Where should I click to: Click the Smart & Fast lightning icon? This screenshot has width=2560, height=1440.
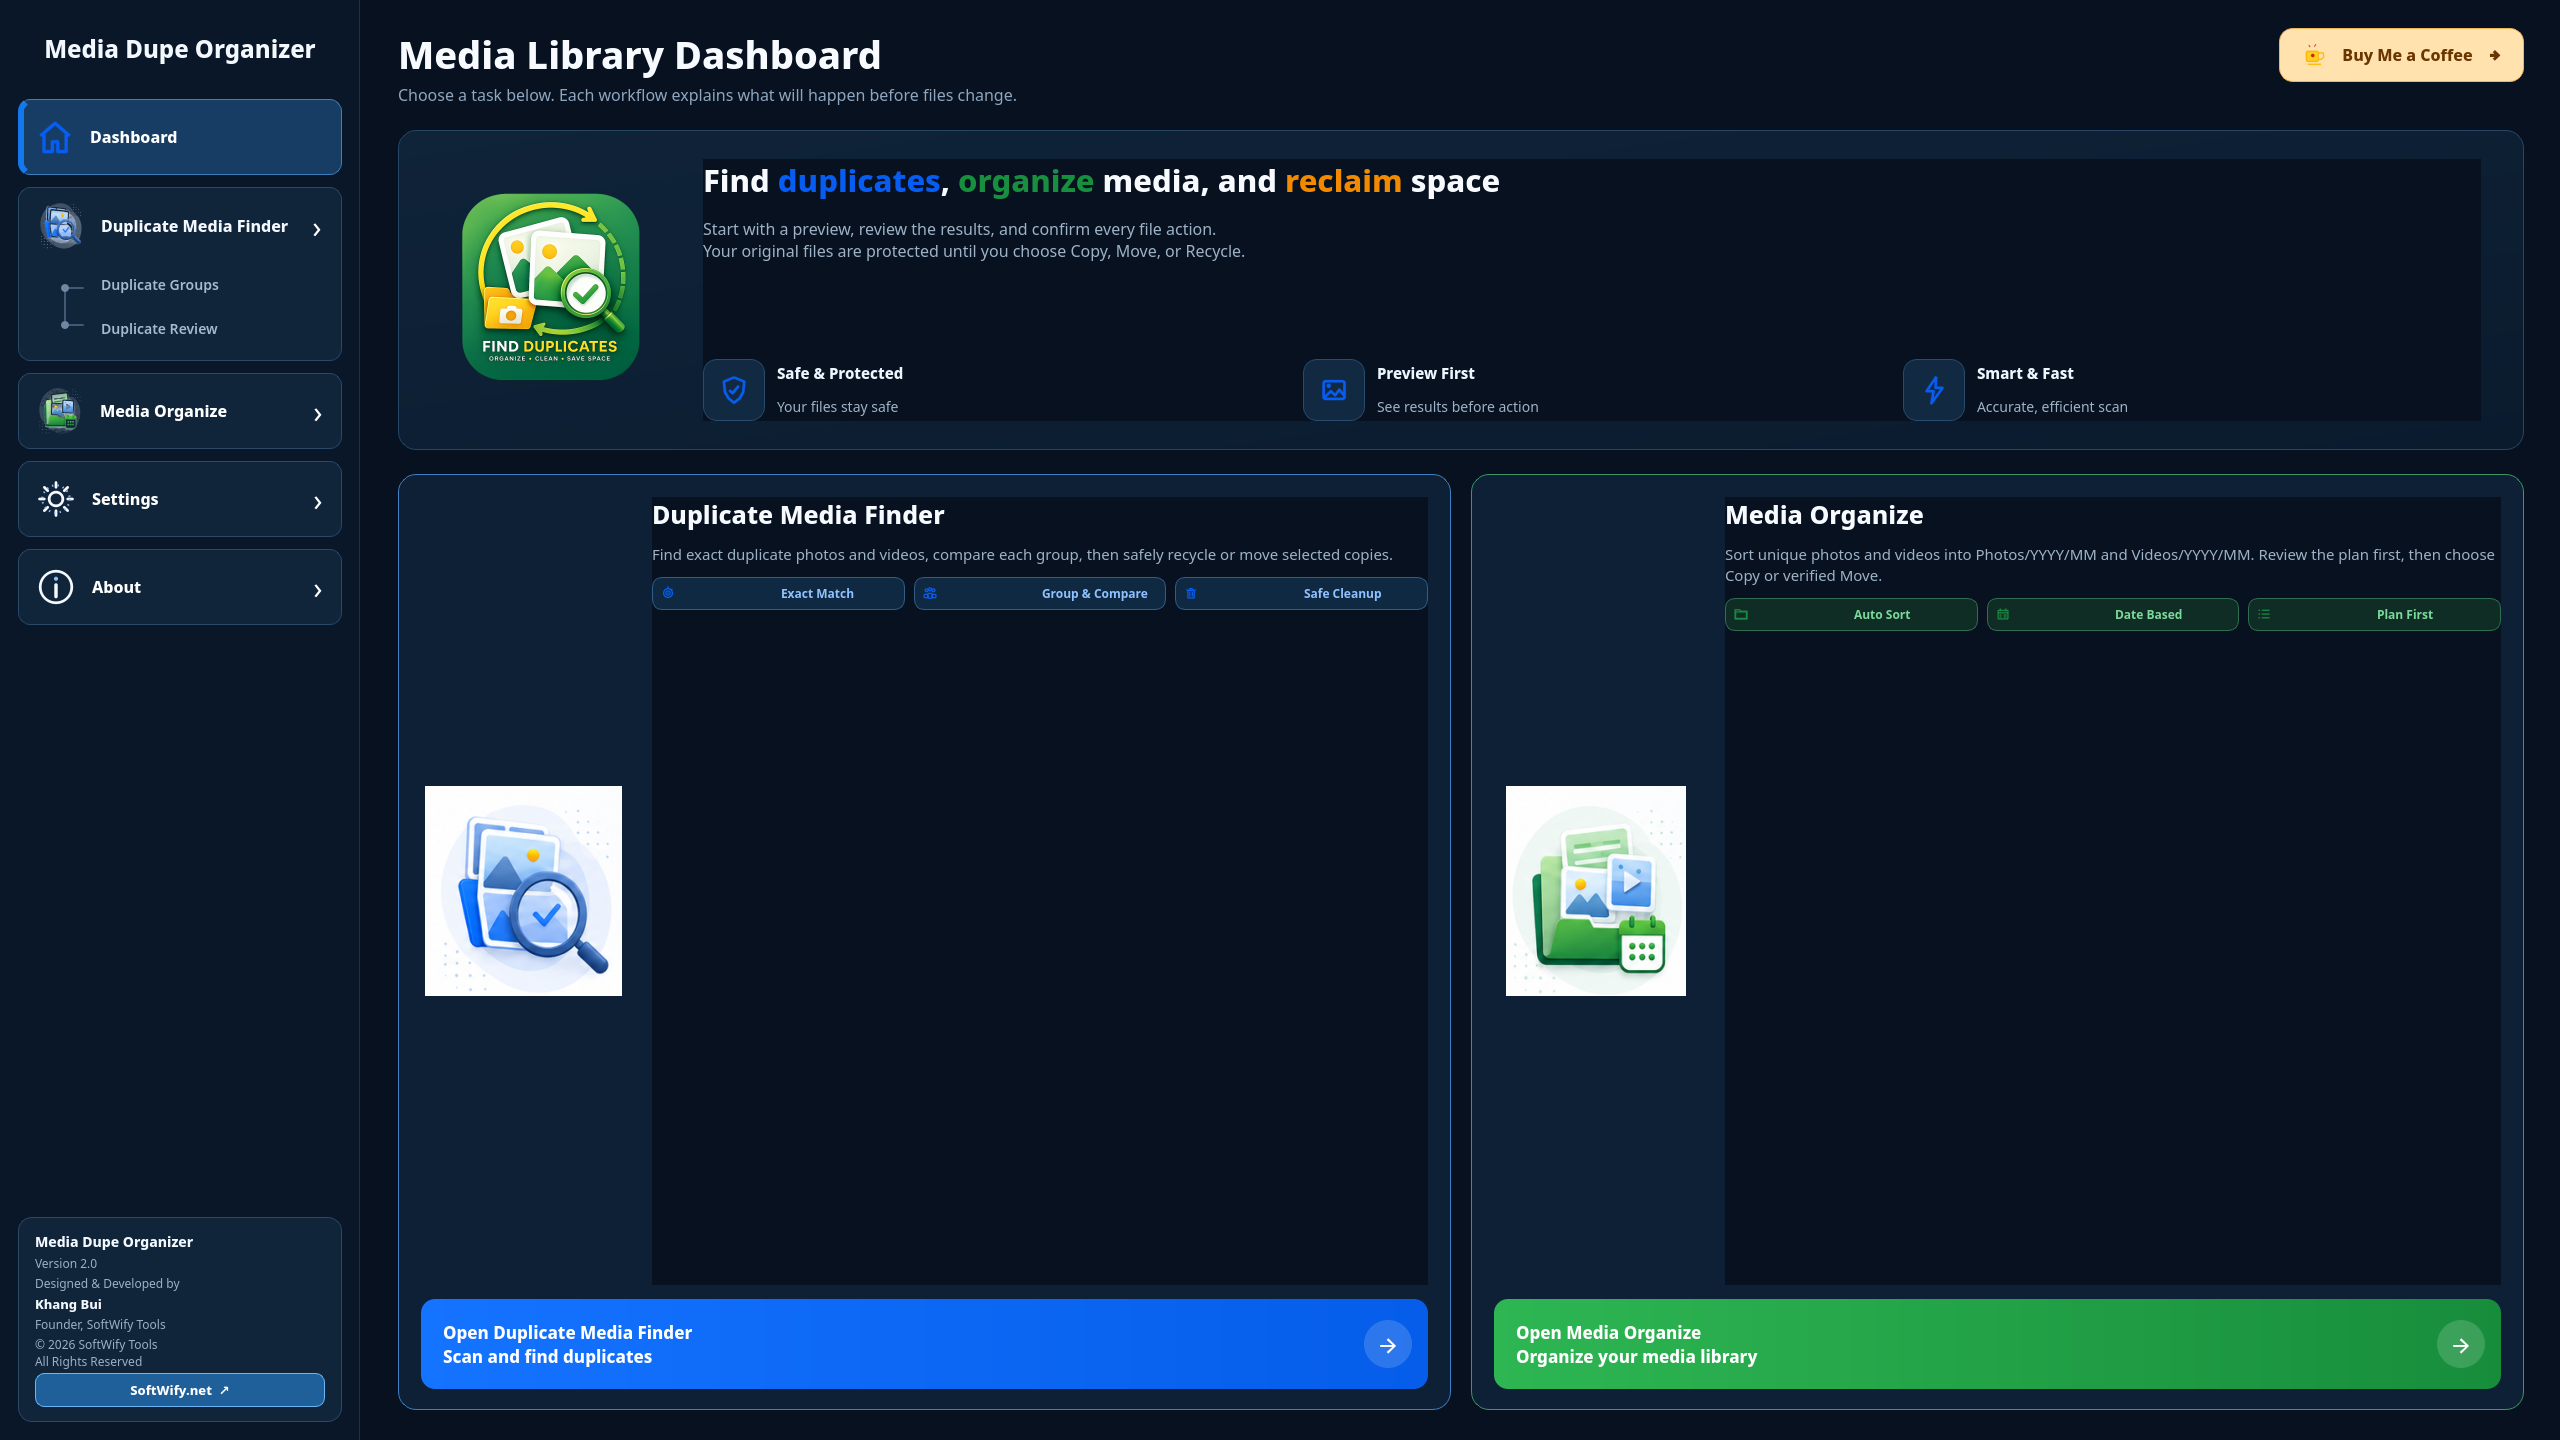click(1934, 390)
